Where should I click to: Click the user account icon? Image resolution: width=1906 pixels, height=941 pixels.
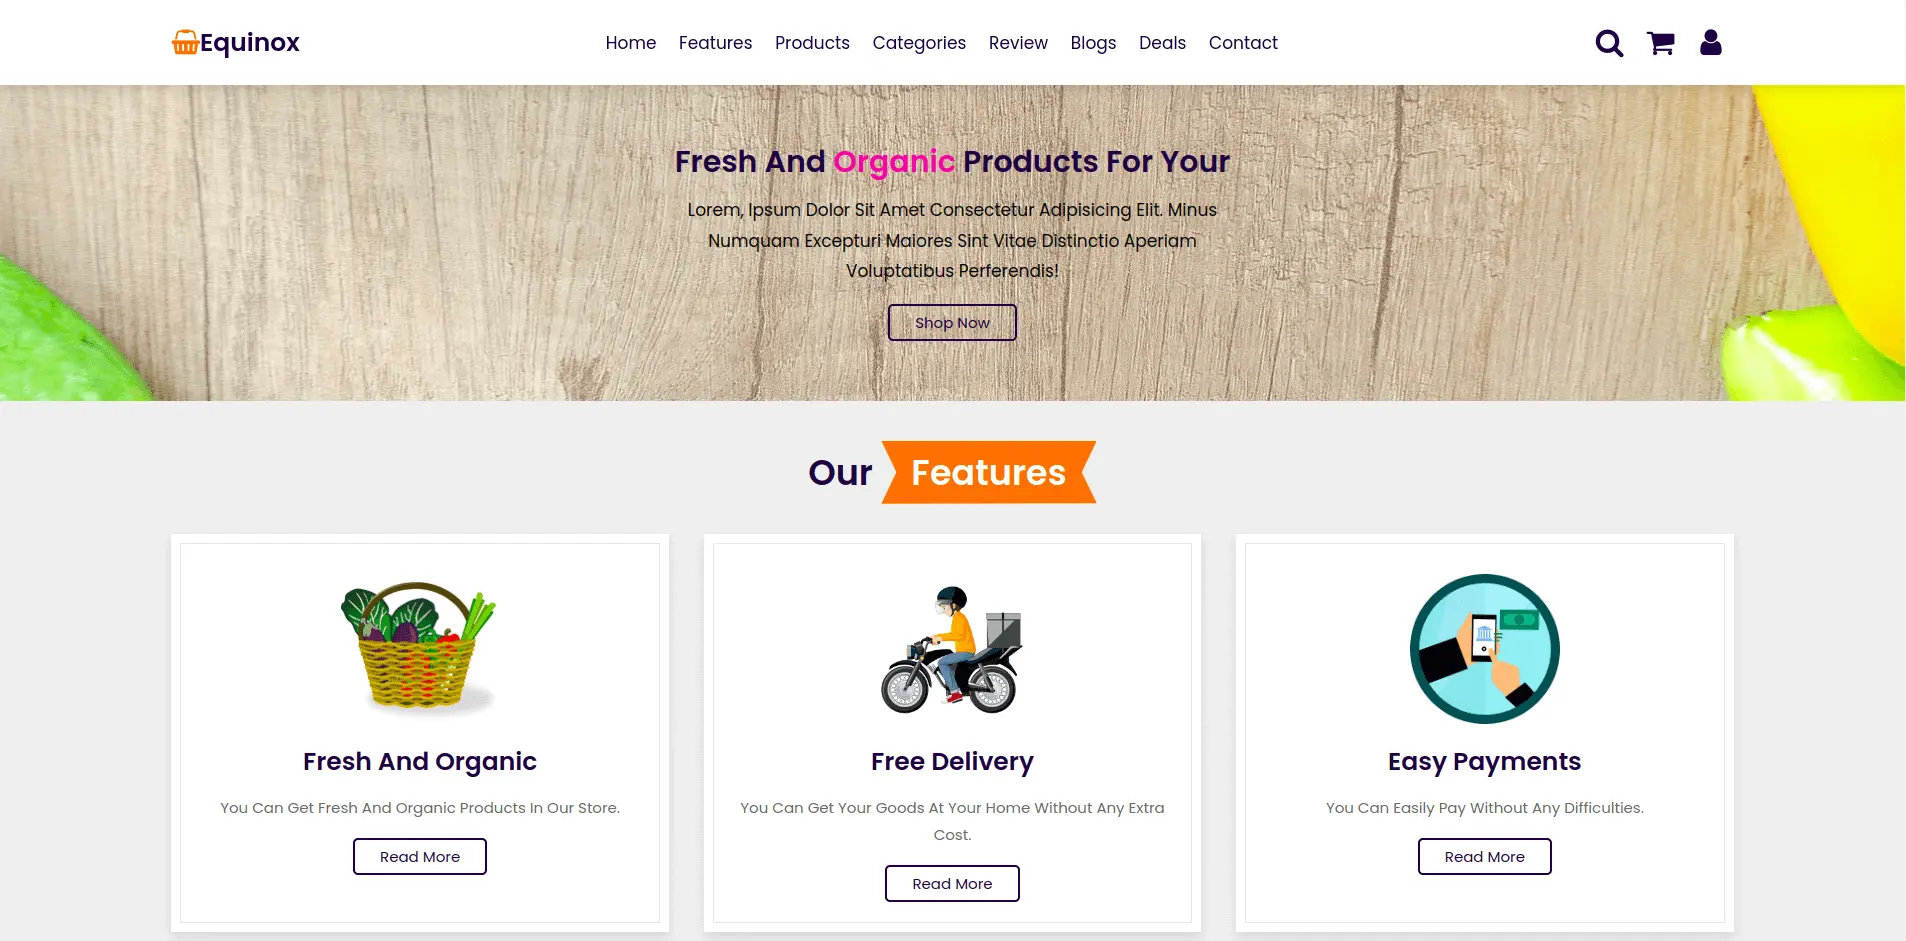(x=1710, y=43)
